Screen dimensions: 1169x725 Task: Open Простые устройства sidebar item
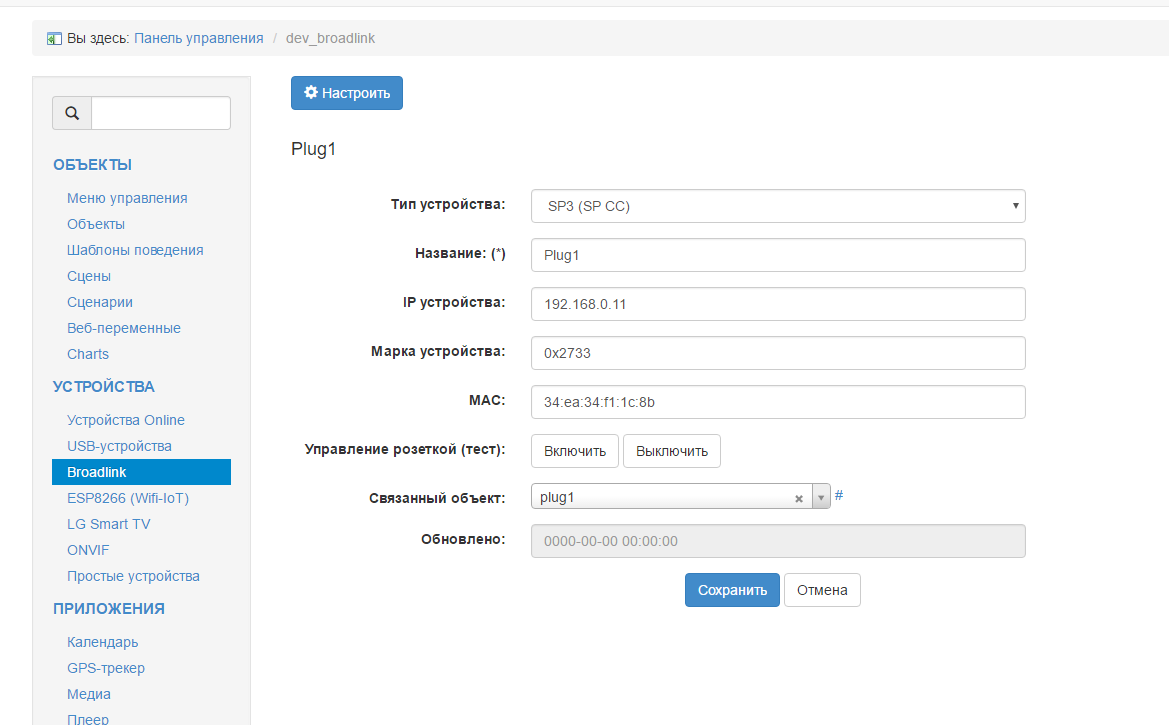(133, 577)
